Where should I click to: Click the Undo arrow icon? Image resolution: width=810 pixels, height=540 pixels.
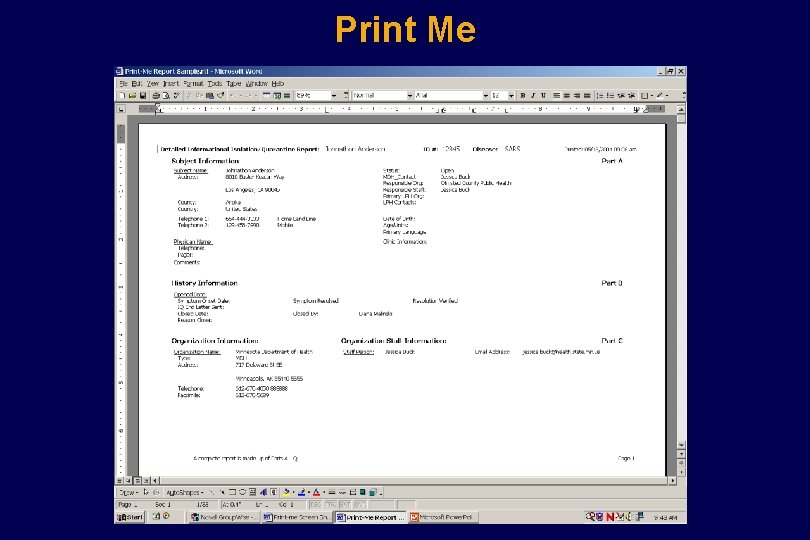tap(232, 96)
